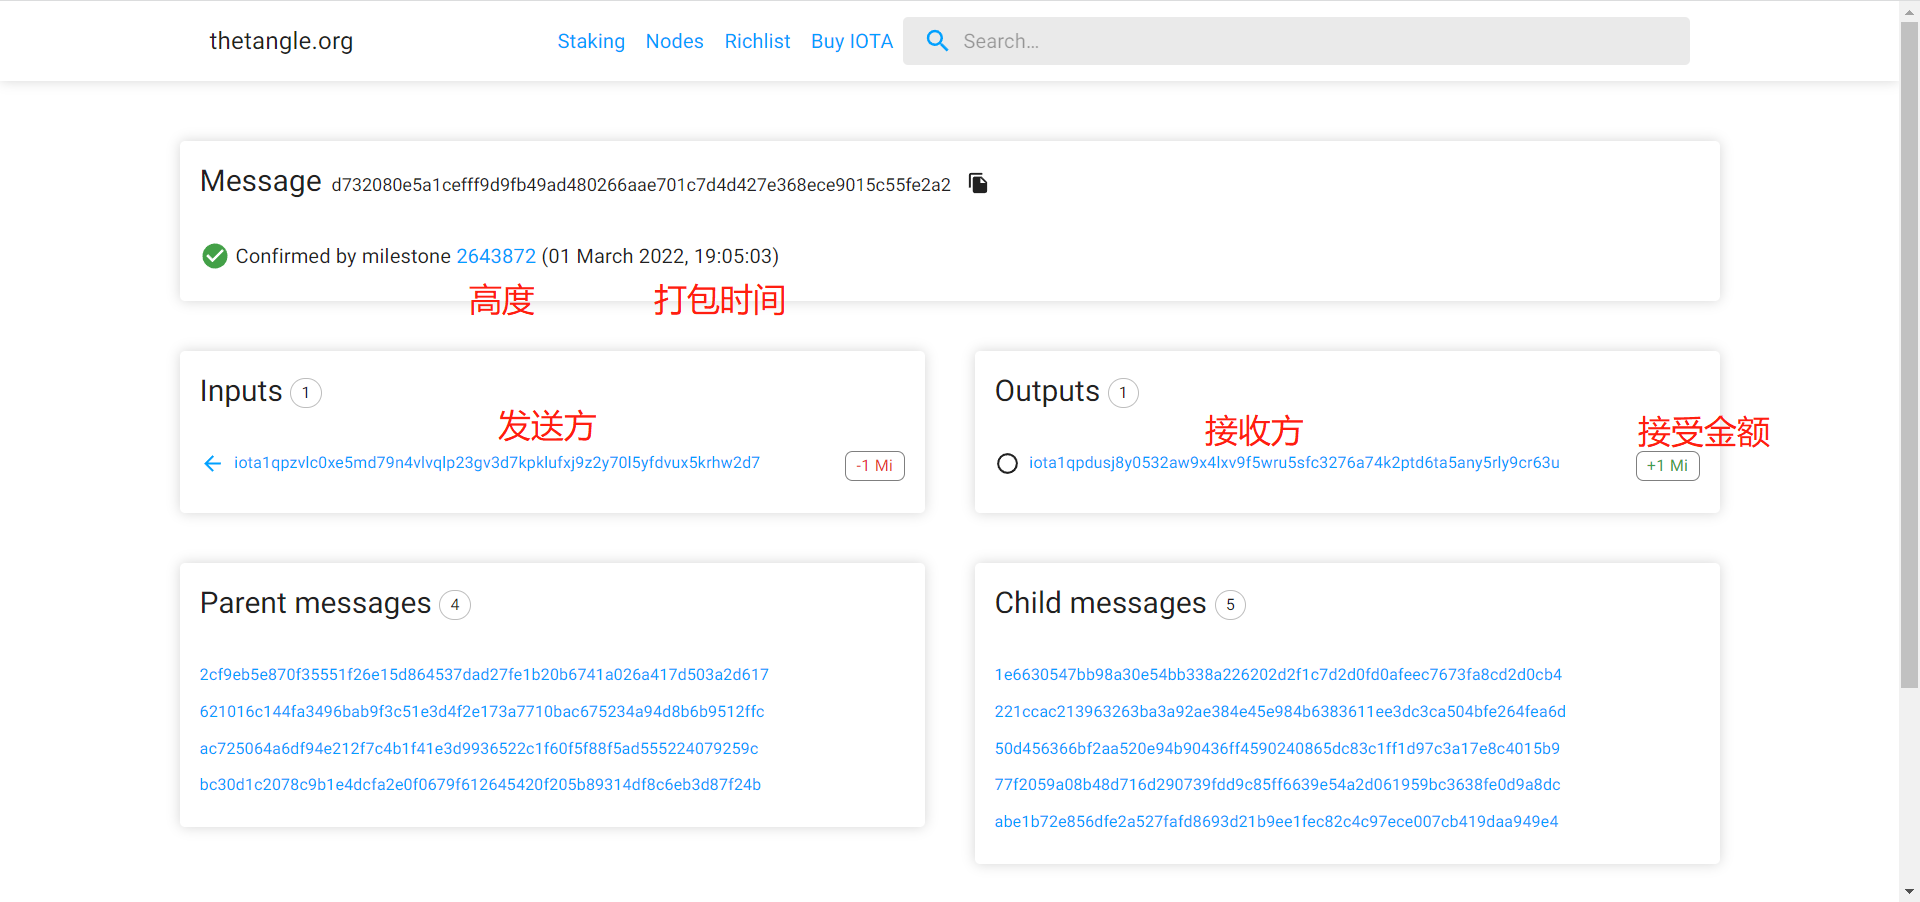Open sender address iota1qpzvlc0xe5md…
Viewport: 1920px width, 902px height.
tap(496, 463)
